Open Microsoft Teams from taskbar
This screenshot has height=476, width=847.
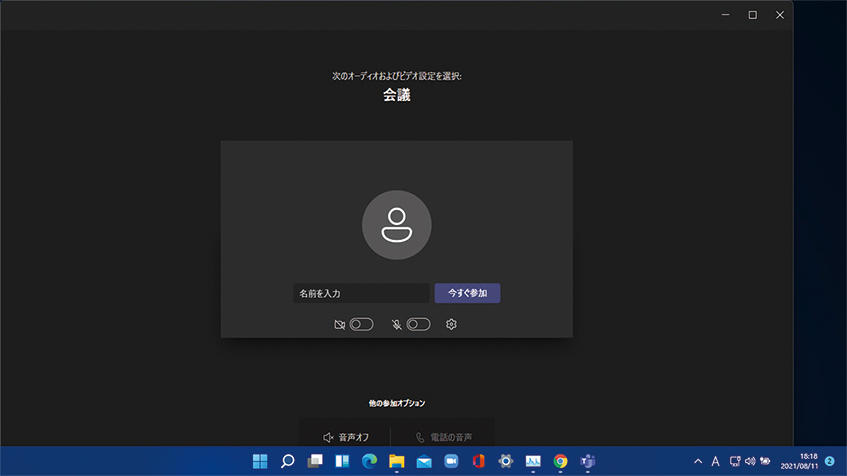point(588,461)
